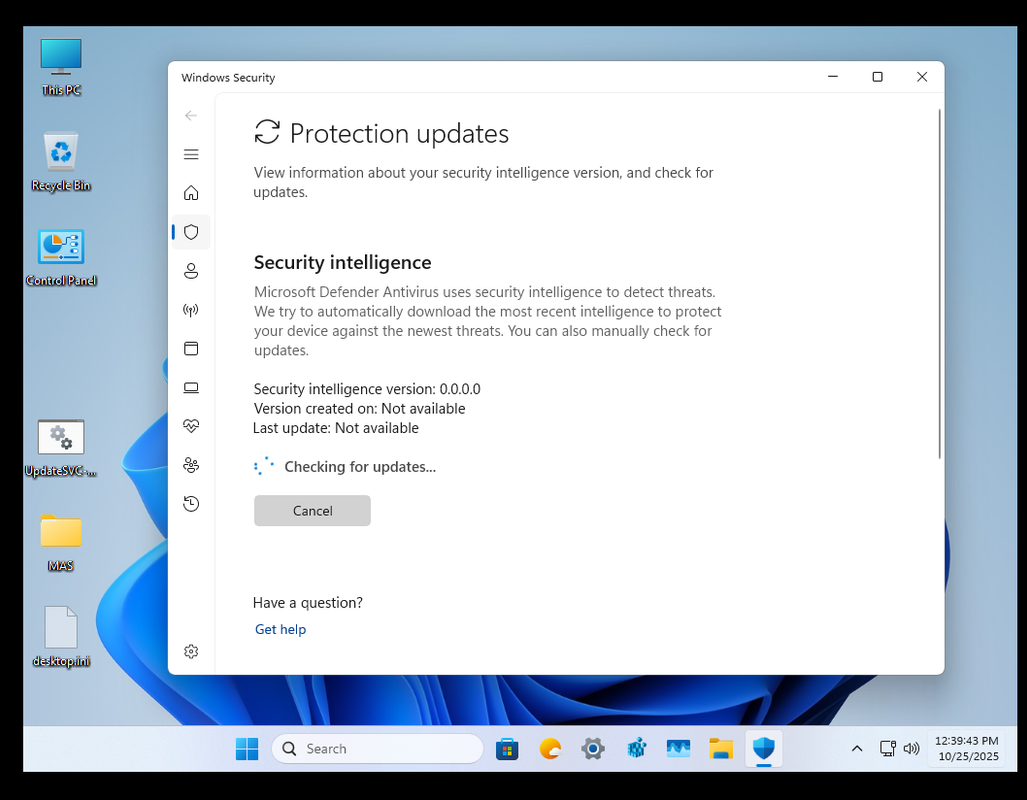Open the clock and date flyout
The image size is (1027, 800).
(967, 749)
